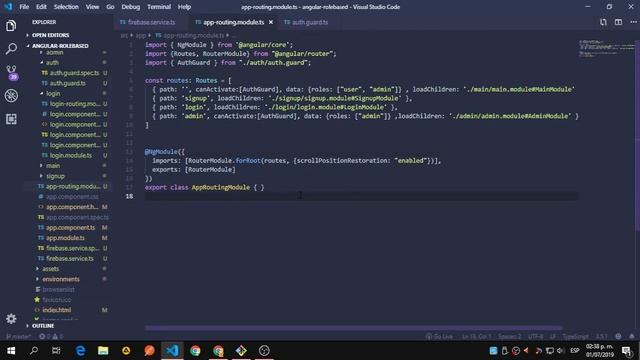The image size is (640, 360).
Task: Click the editor horizontal scrollbar
Action: [353, 328]
